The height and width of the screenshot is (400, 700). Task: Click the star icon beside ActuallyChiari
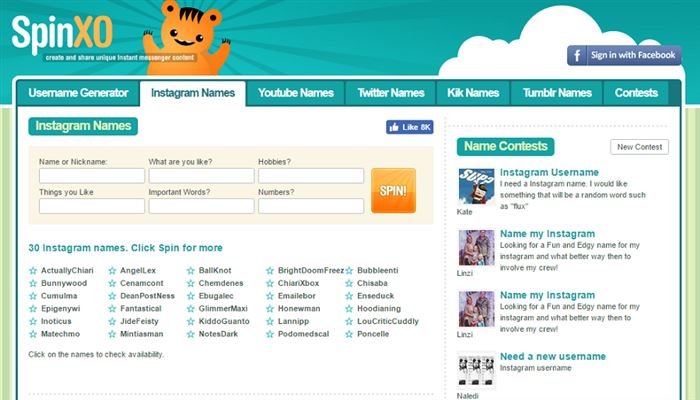coord(33,271)
